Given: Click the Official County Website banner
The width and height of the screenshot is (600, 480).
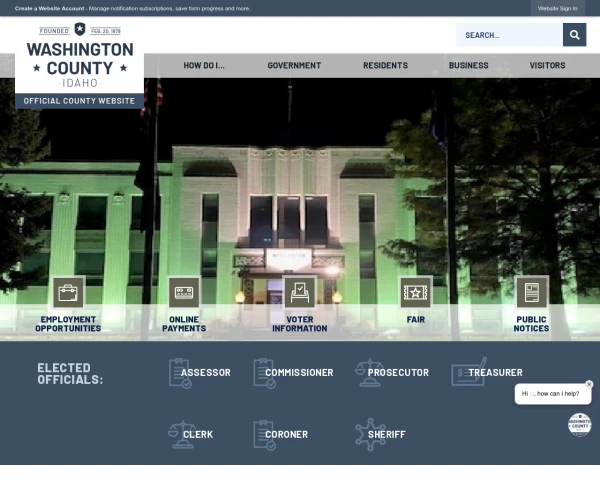Looking at the screenshot, I should coord(79,101).
